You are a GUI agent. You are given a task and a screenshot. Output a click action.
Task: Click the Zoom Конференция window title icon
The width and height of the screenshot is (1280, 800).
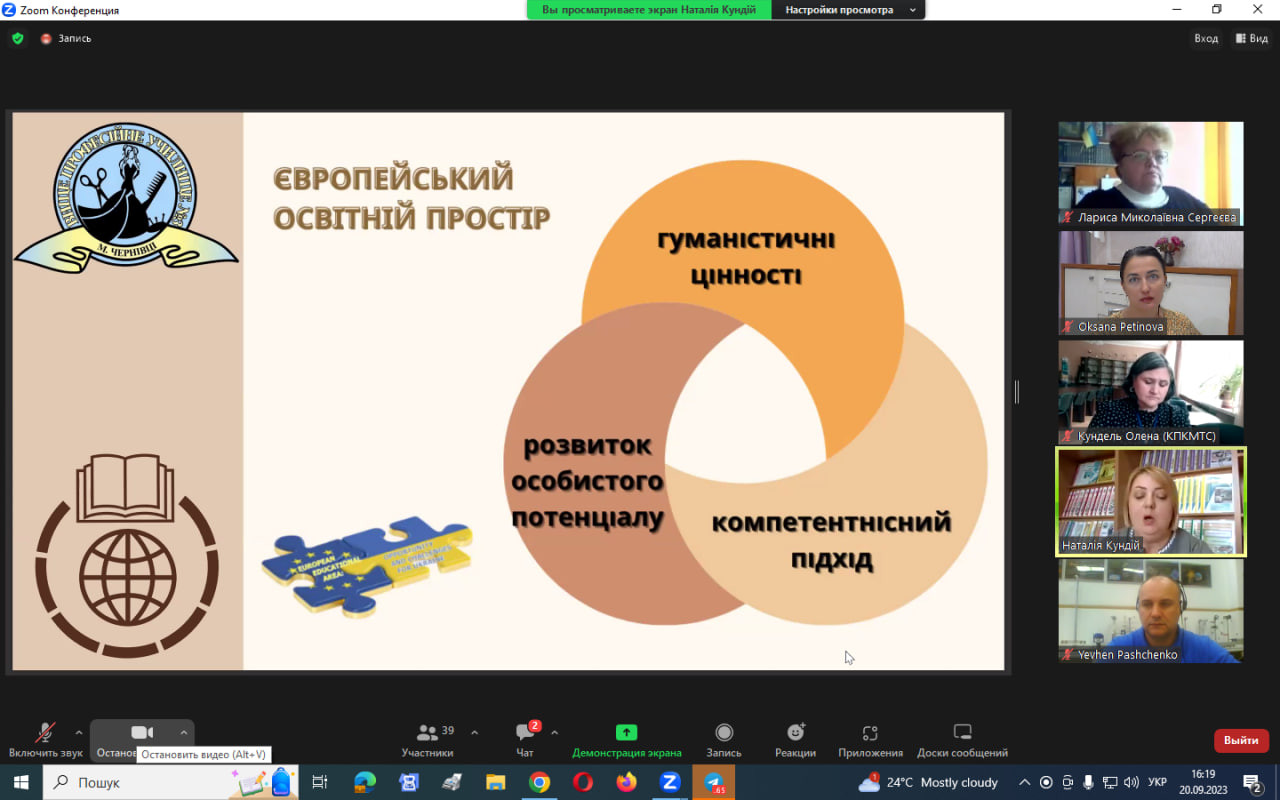coord(9,10)
